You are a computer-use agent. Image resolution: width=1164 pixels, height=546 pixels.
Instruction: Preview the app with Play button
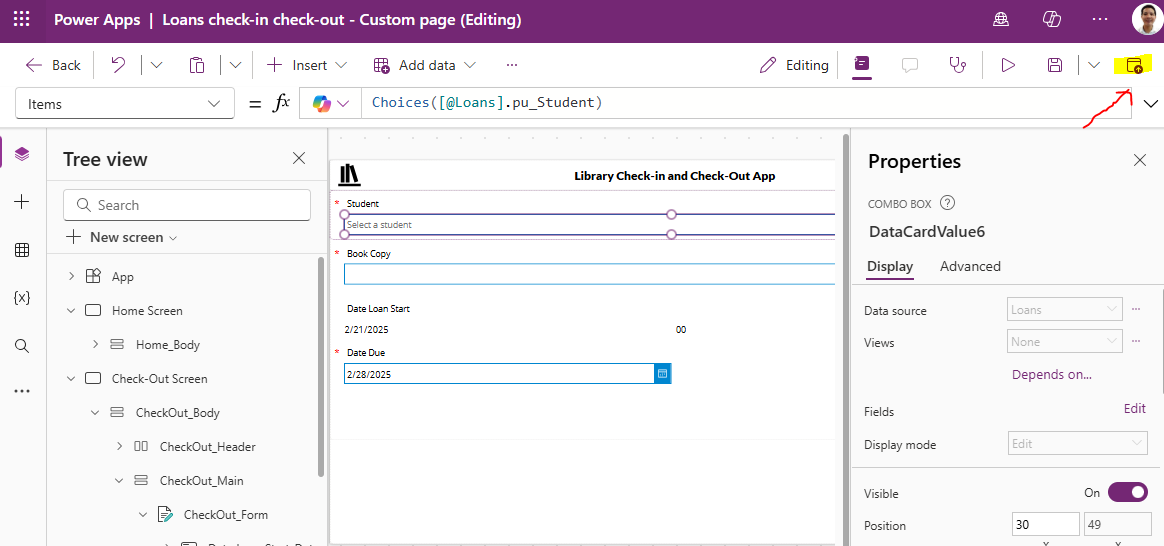[1008, 65]
